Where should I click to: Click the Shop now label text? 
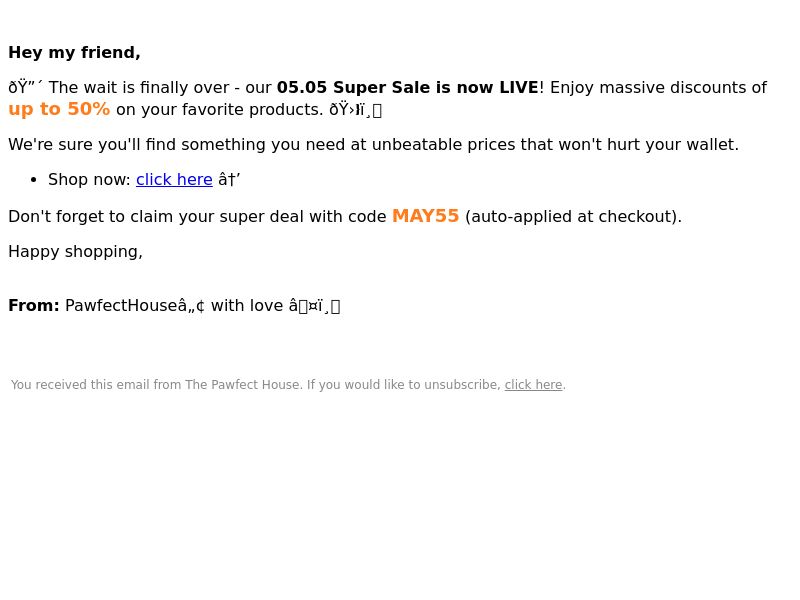click(x=89, y=180)
